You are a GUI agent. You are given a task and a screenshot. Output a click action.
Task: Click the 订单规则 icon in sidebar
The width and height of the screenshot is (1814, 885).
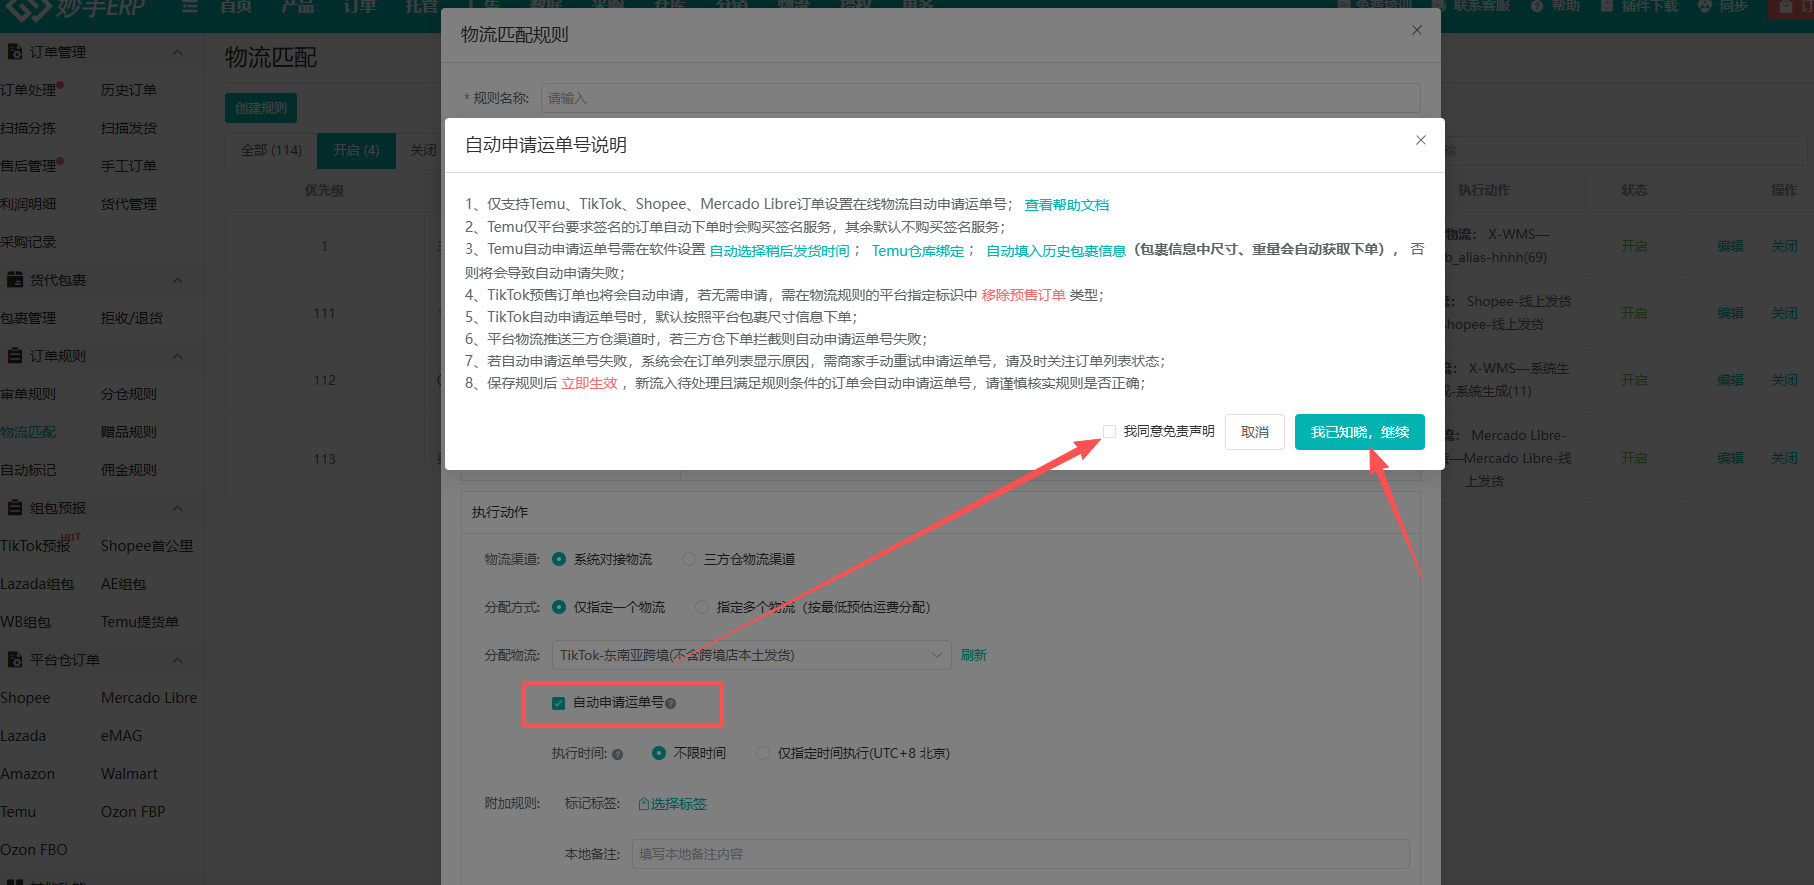[x=15, y=355]
